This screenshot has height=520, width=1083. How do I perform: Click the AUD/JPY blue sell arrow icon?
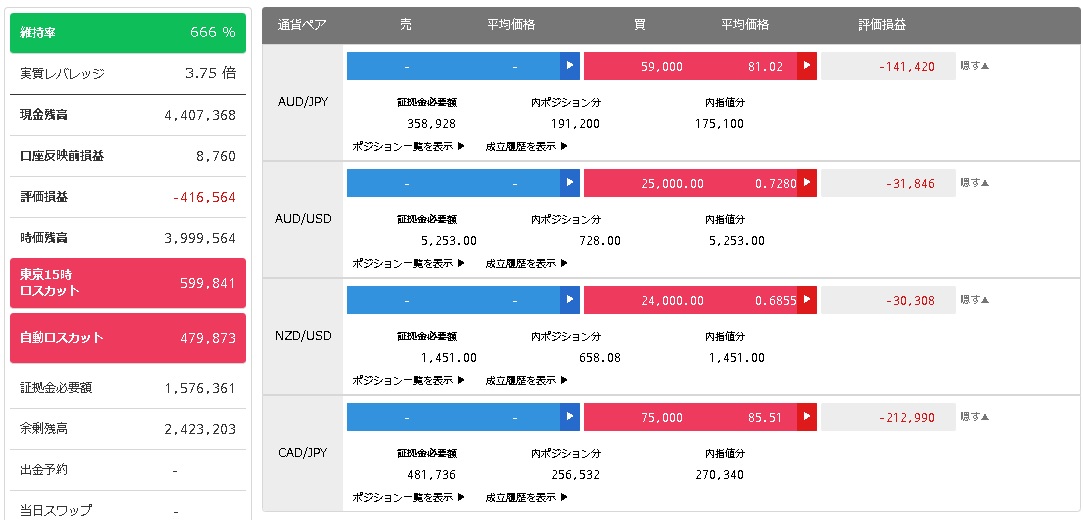pos(570,66)
